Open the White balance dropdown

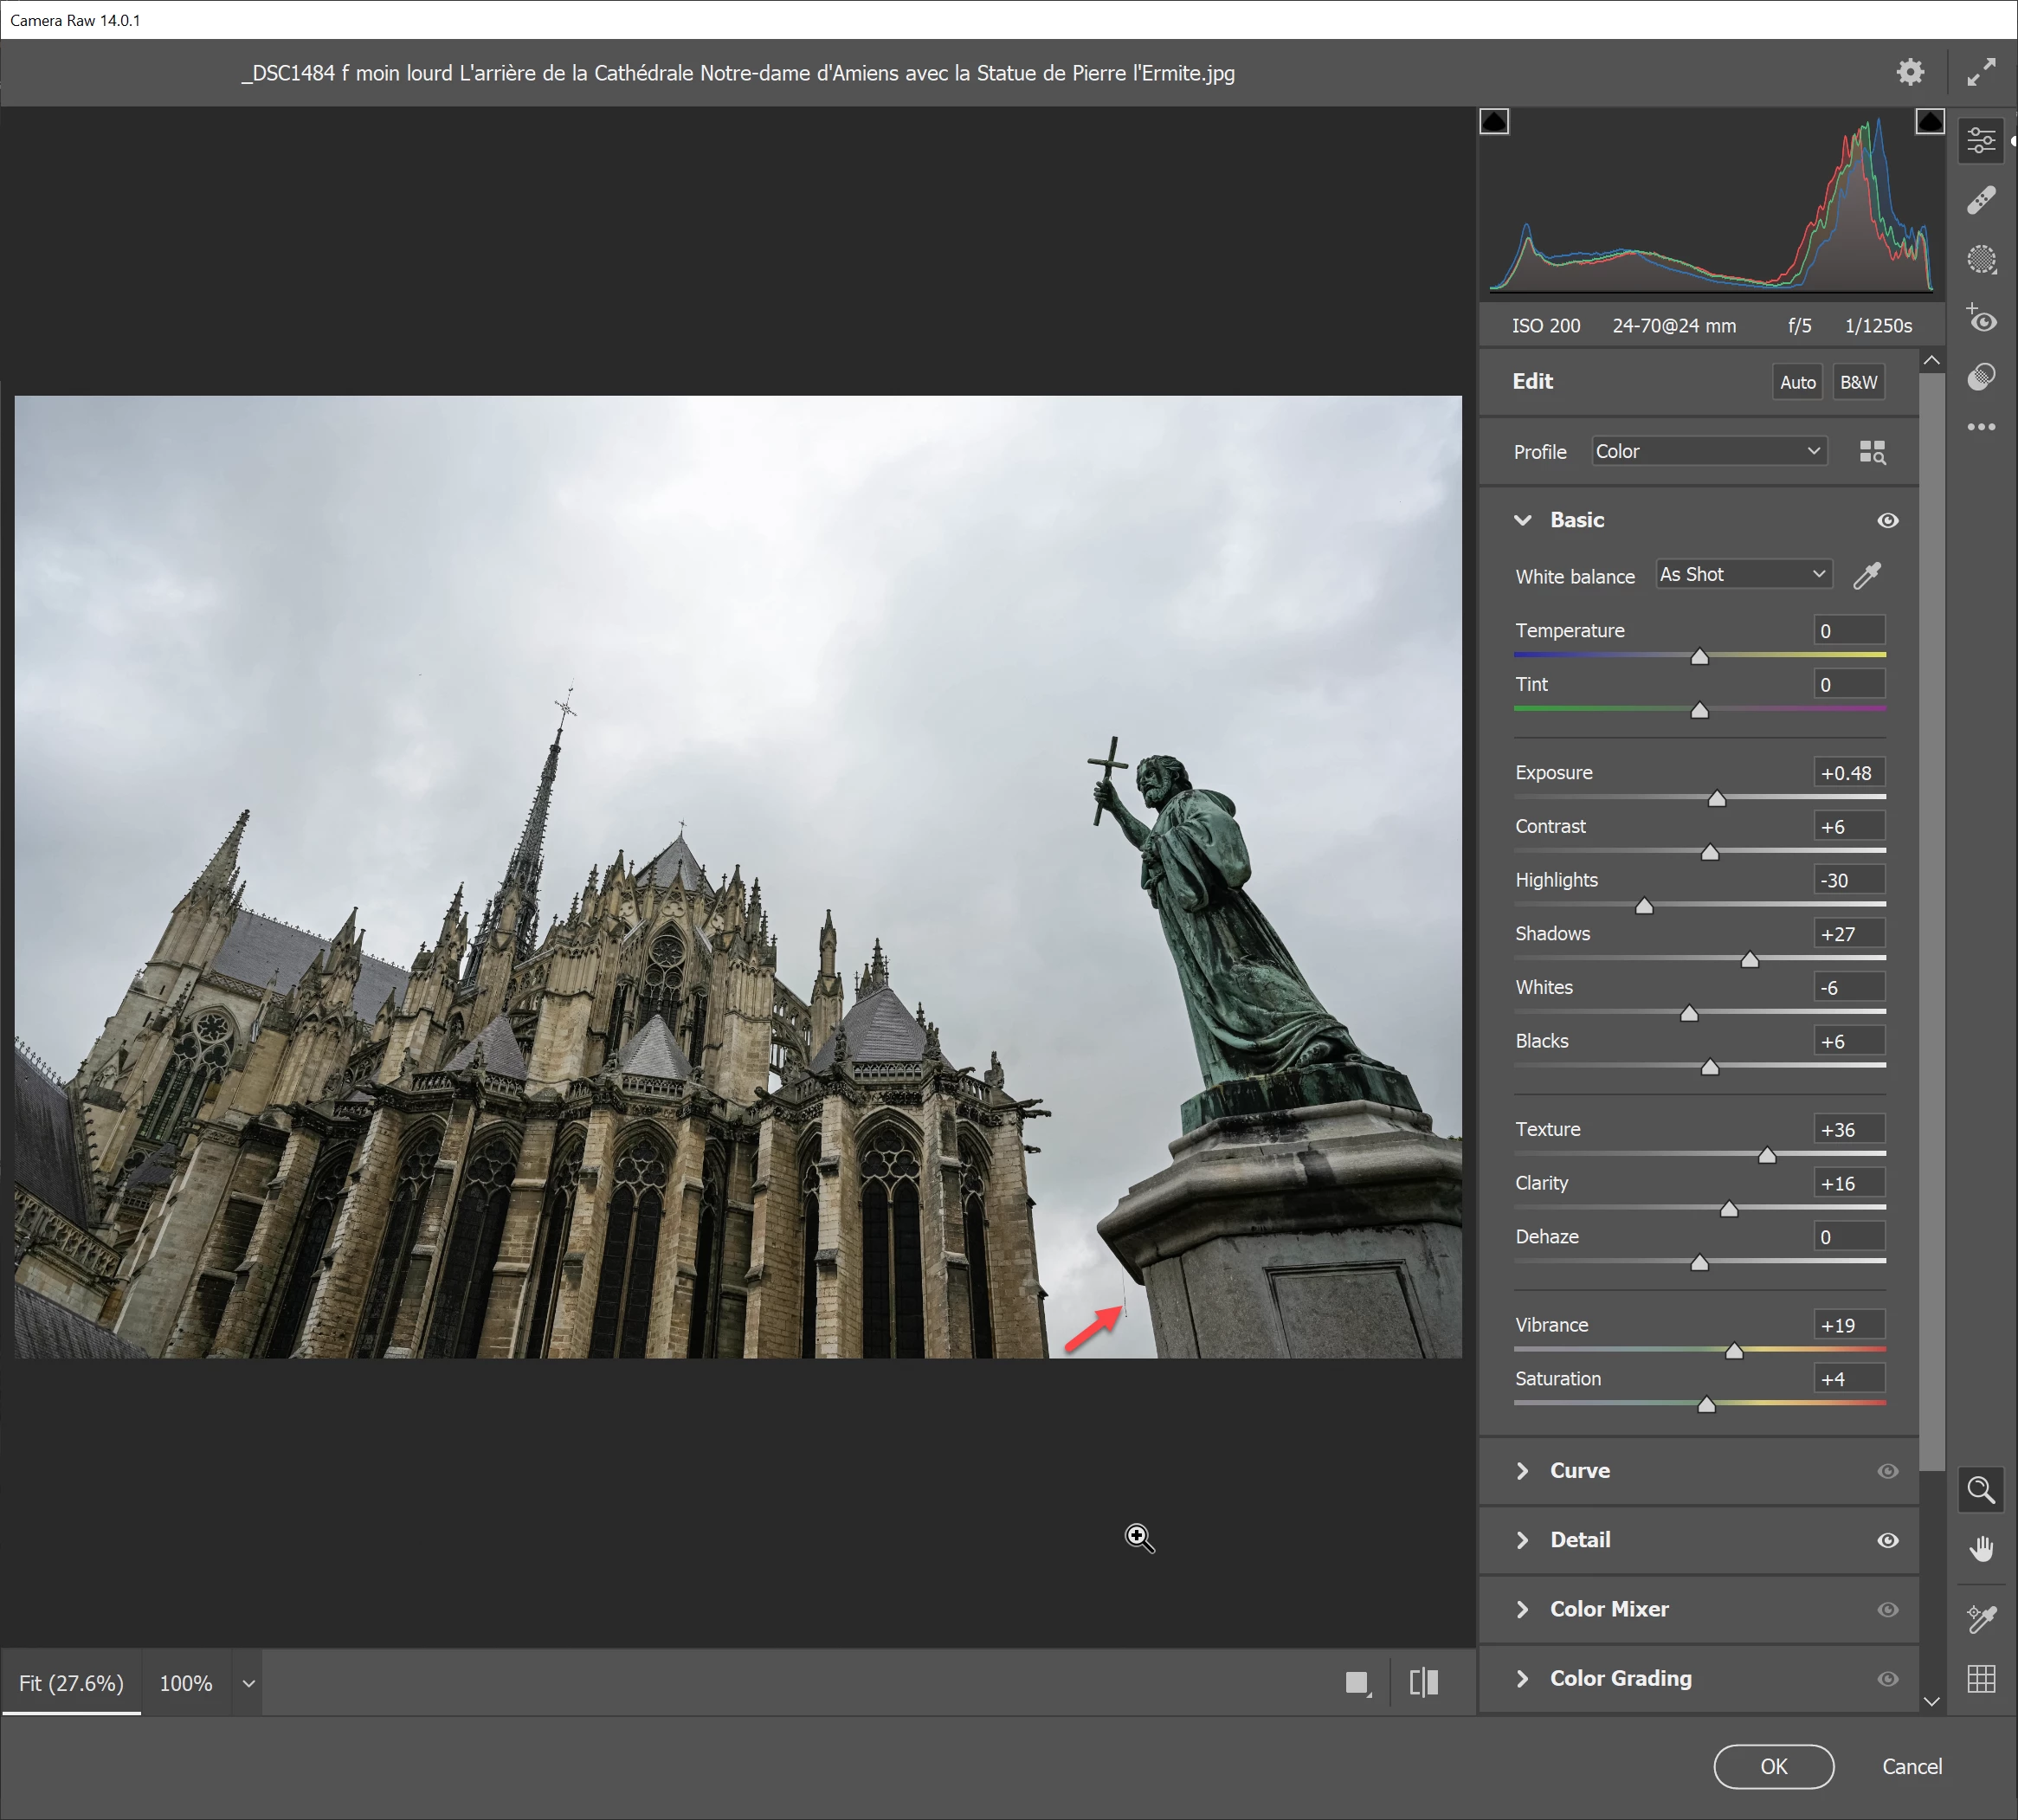pyautogui.click(x=1743, y=574)
